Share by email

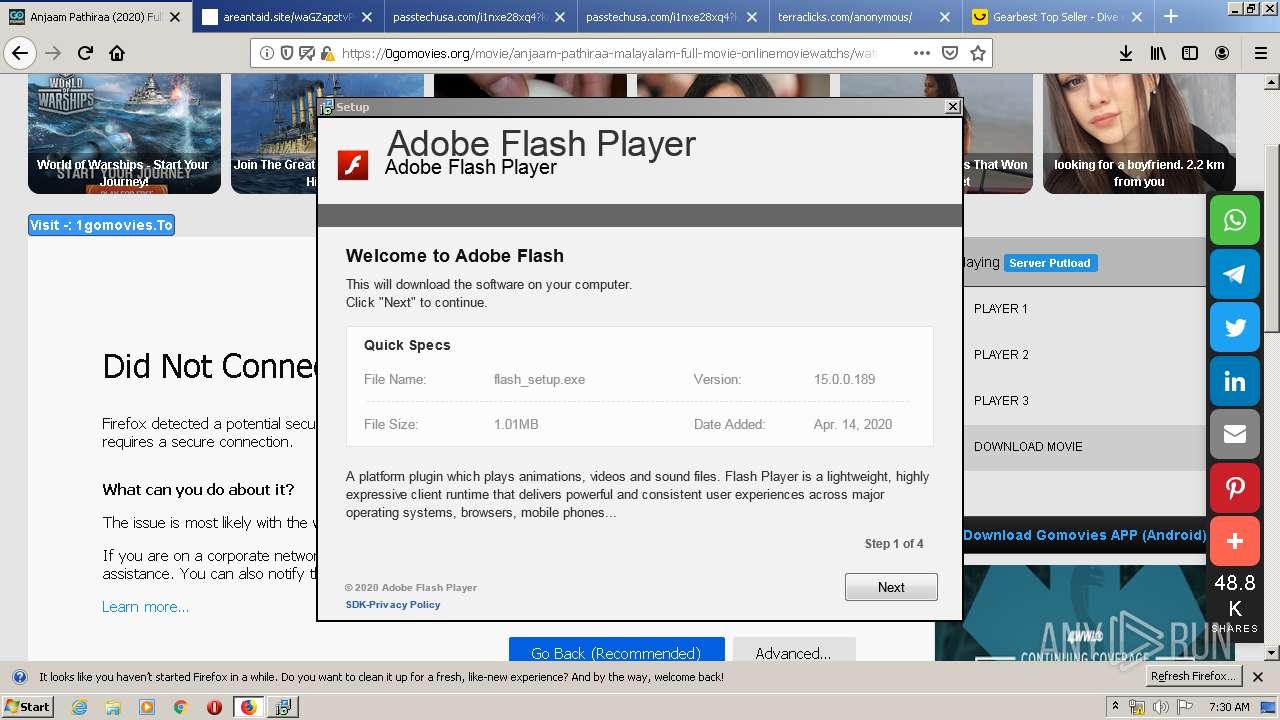1235,434
